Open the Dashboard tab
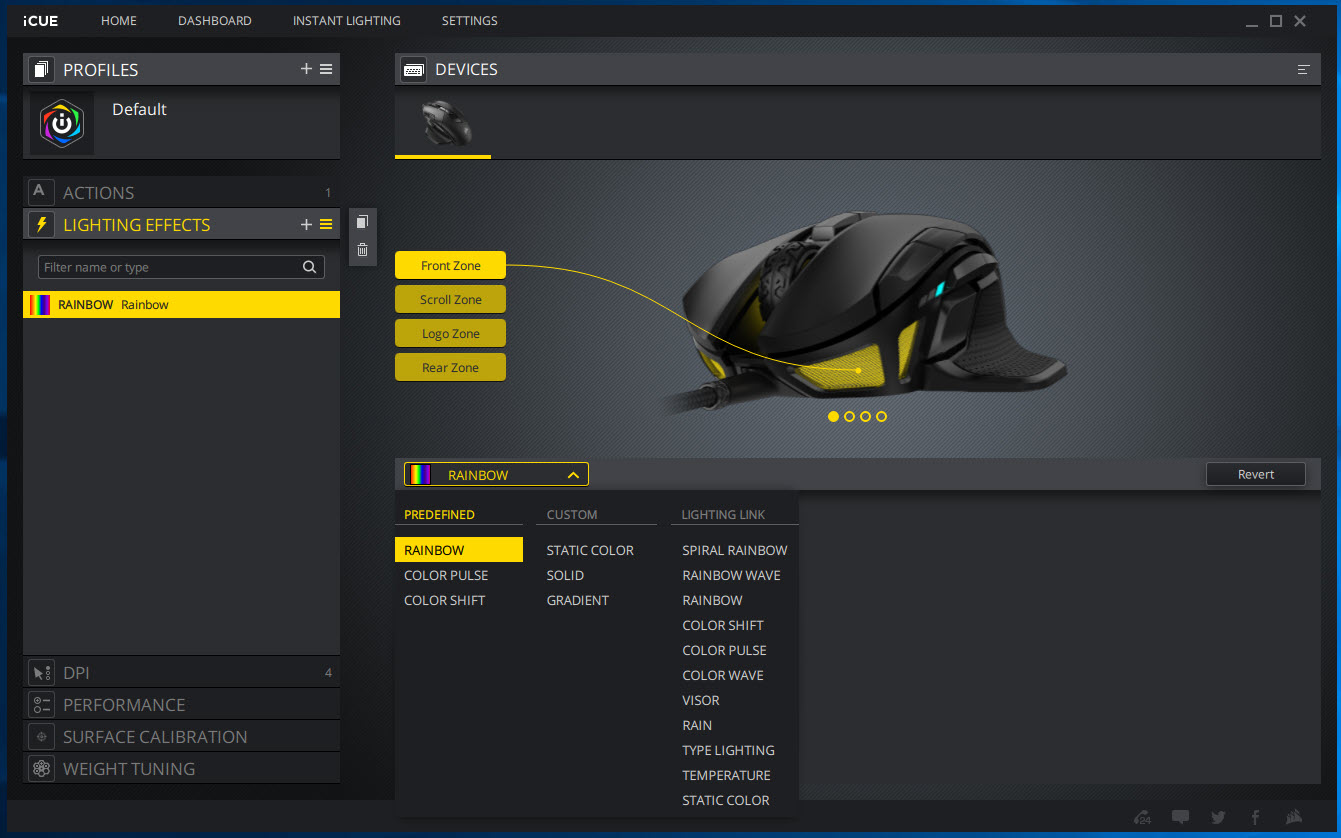 coord(215,21)
